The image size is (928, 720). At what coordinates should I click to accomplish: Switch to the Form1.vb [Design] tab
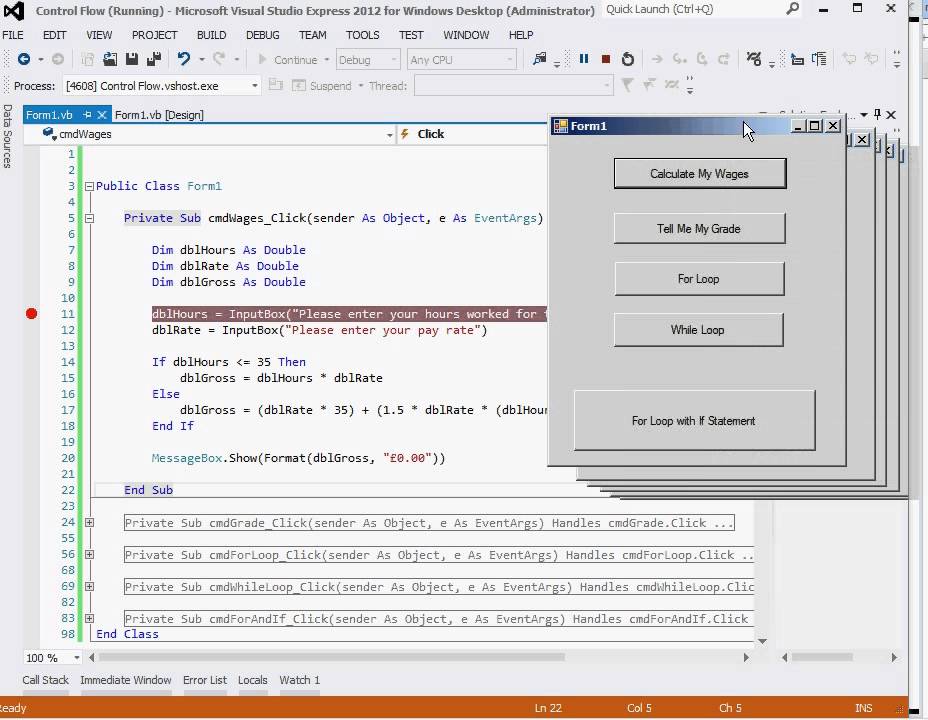pos(159,115)
